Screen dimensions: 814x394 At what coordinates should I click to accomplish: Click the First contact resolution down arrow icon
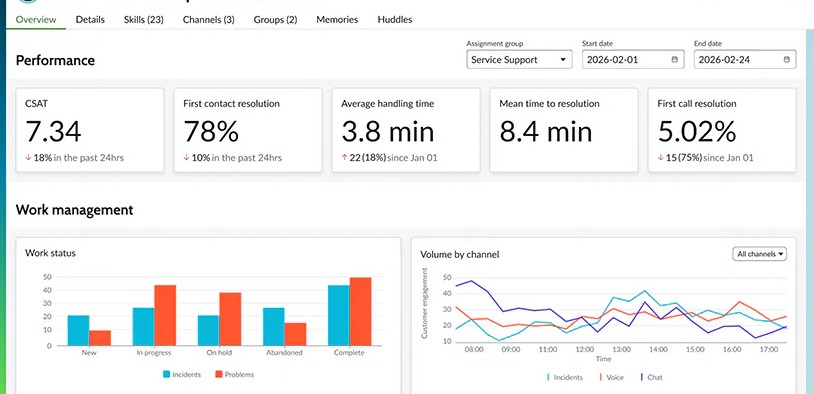click(x=186, y=158)
